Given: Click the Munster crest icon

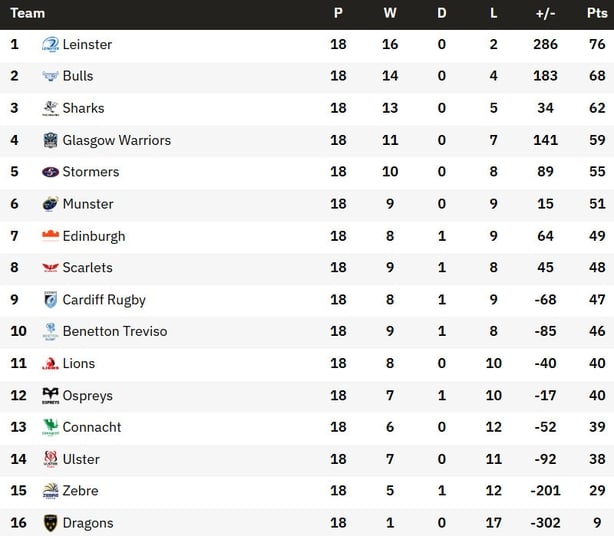Looking at the screenshot, I should pyautogui.click(x=51, y=204).
